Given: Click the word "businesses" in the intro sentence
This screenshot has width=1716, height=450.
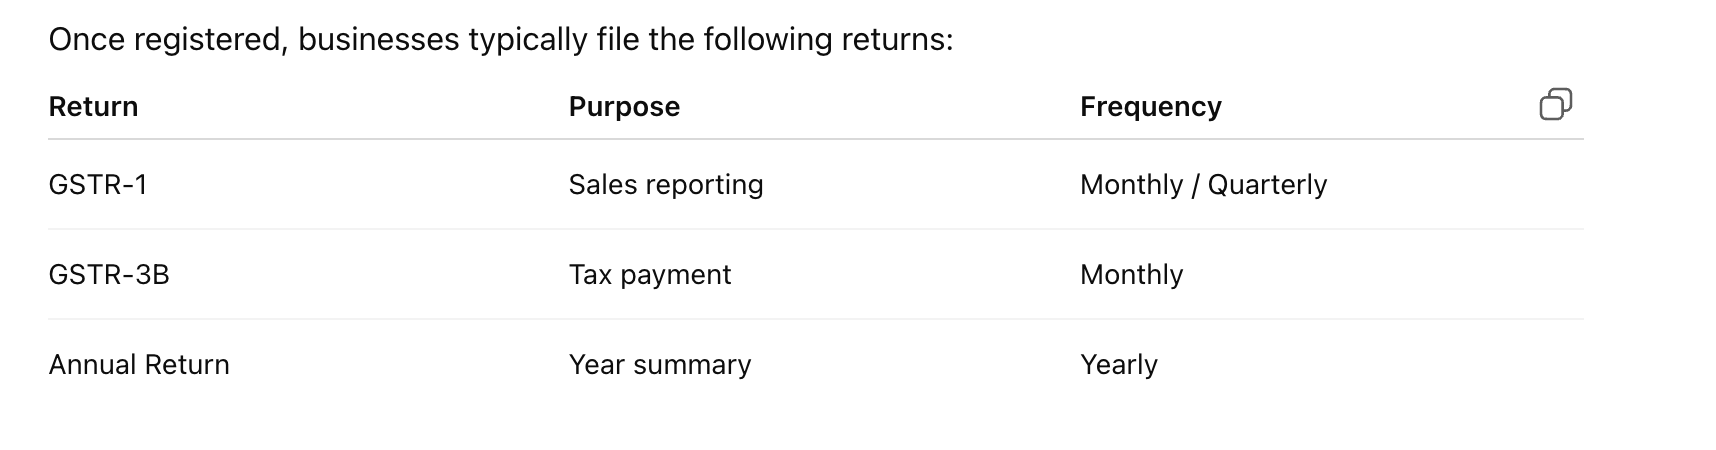Looking at the screenshot, I should 380,40.
